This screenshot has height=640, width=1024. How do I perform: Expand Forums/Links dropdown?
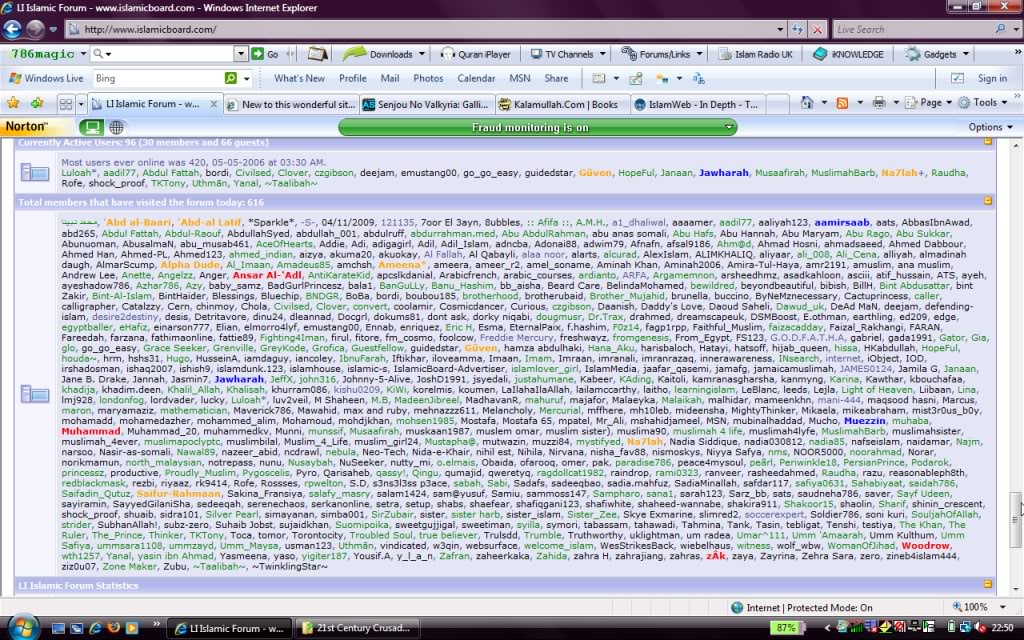[x=699, y=54]
